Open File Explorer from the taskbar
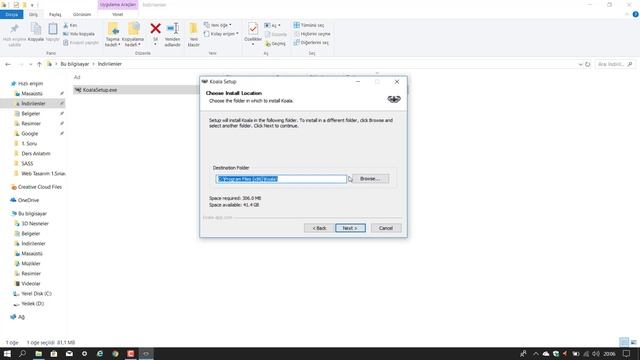 (x=38, y=353)
